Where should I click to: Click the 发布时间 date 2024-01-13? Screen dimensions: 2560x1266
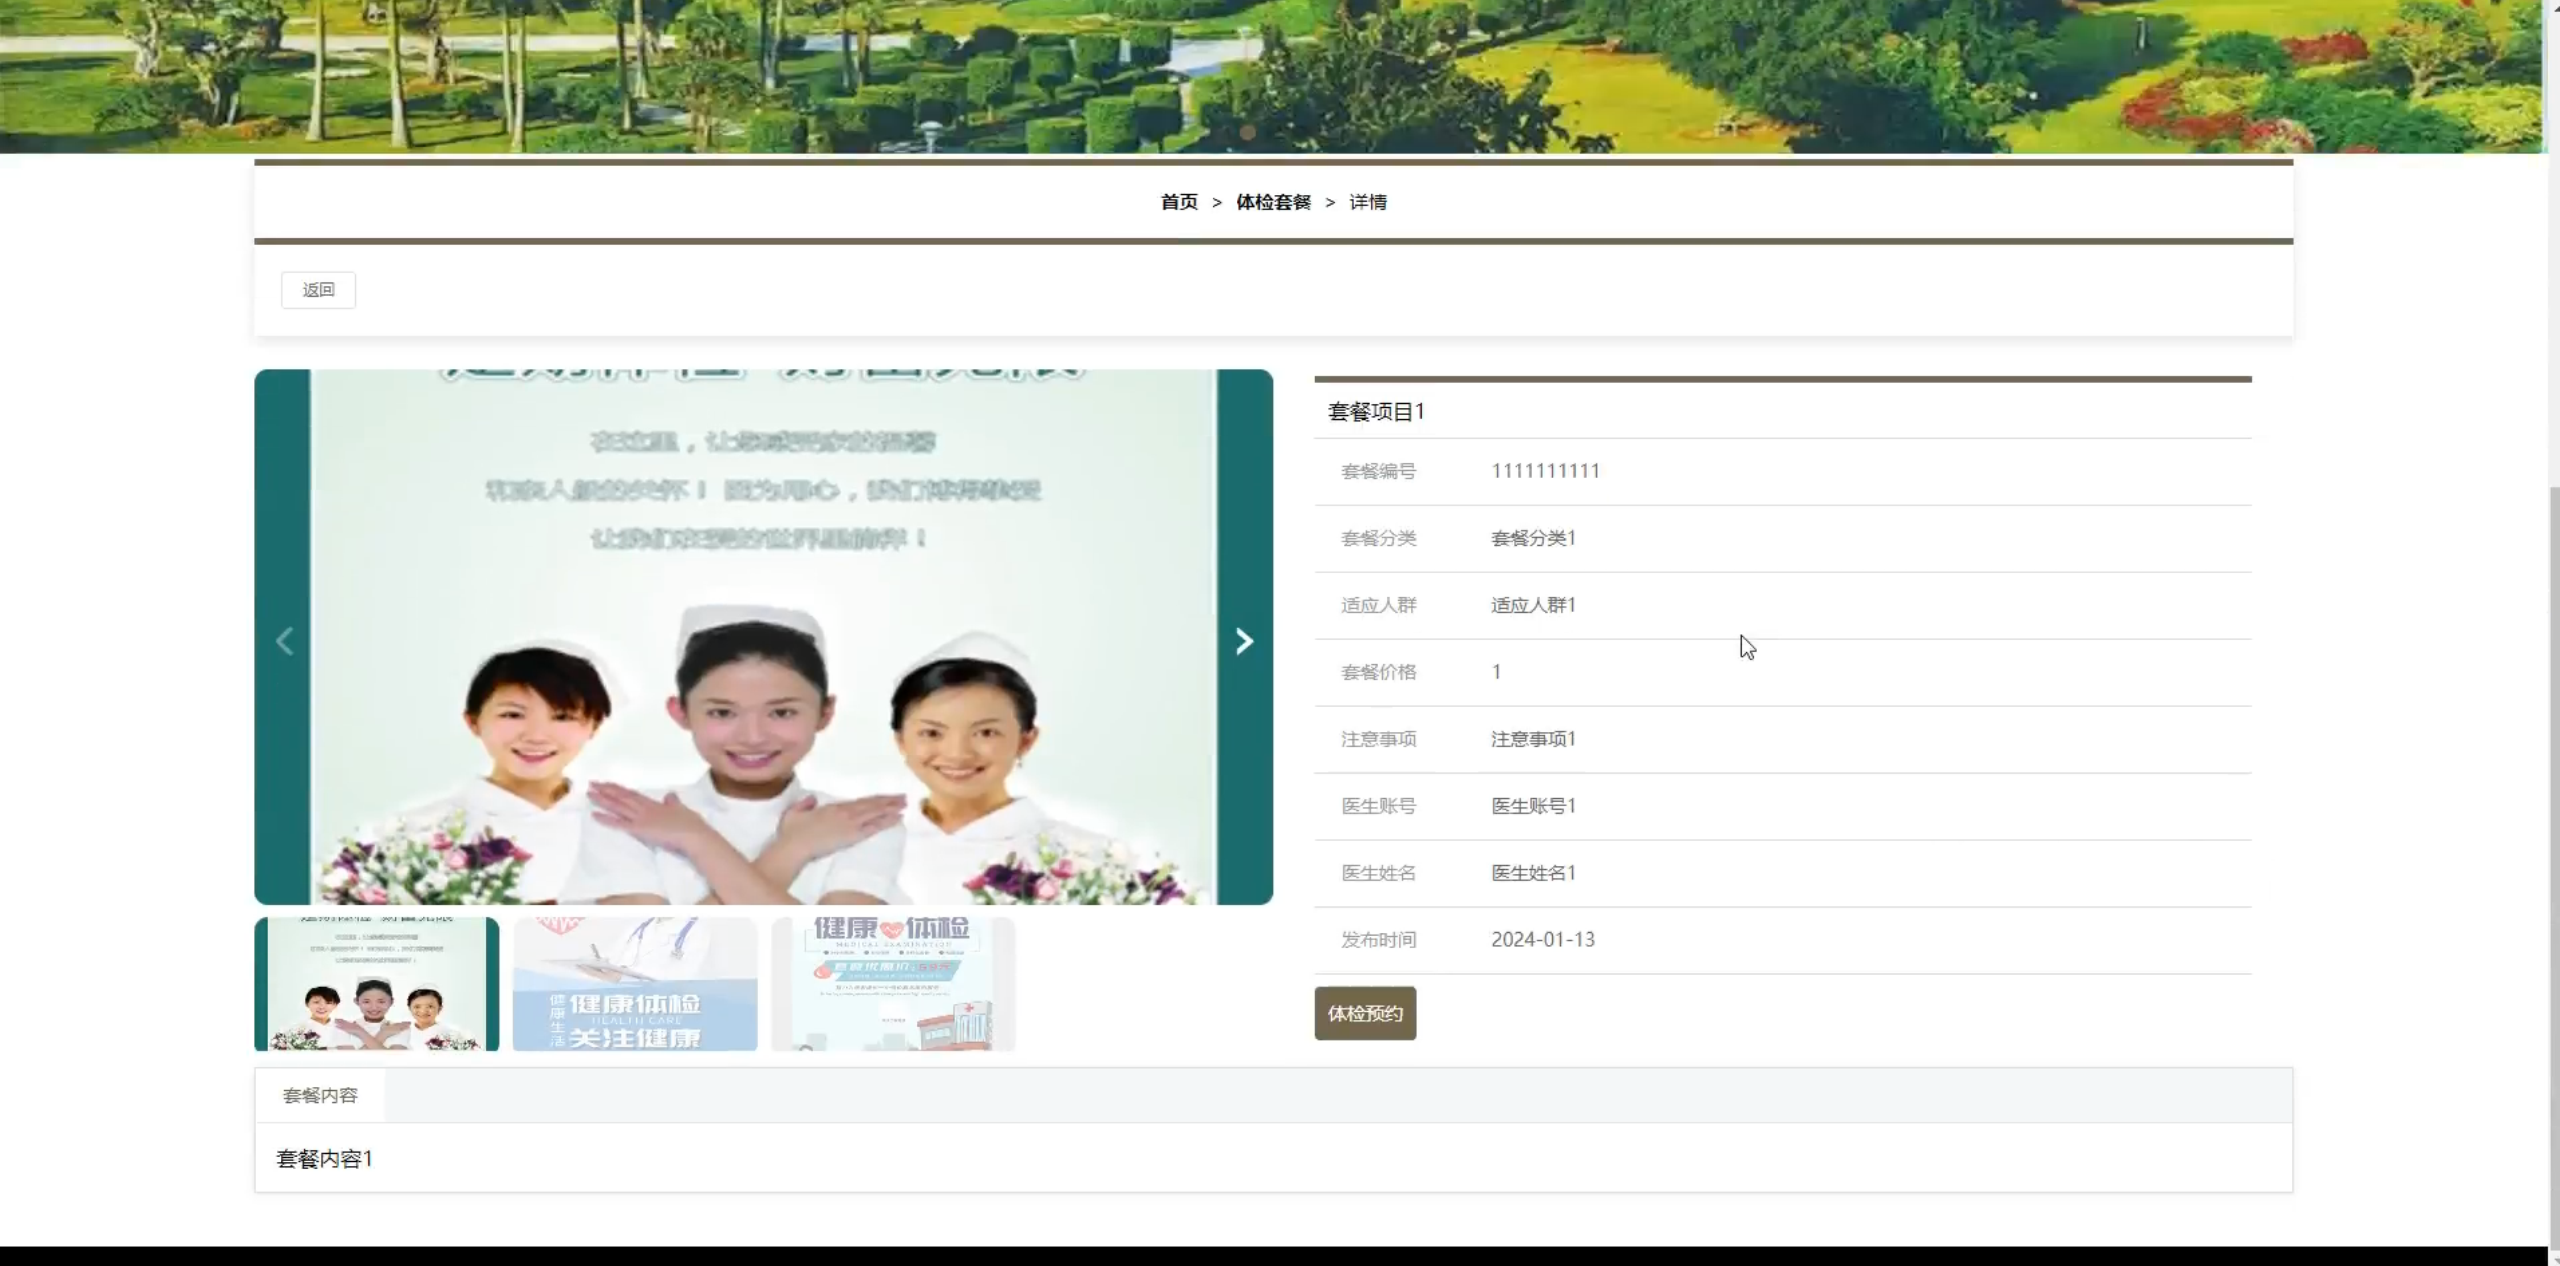1541,940
